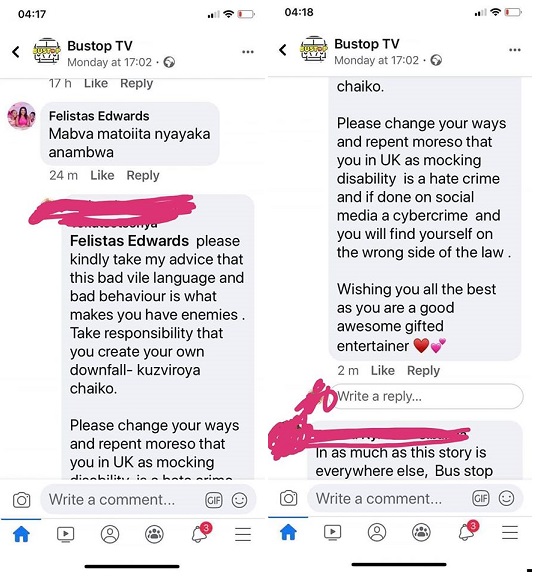Tap the back arrow in left screenshot
This screenshot has width=545, height=586.
(16, 52)
